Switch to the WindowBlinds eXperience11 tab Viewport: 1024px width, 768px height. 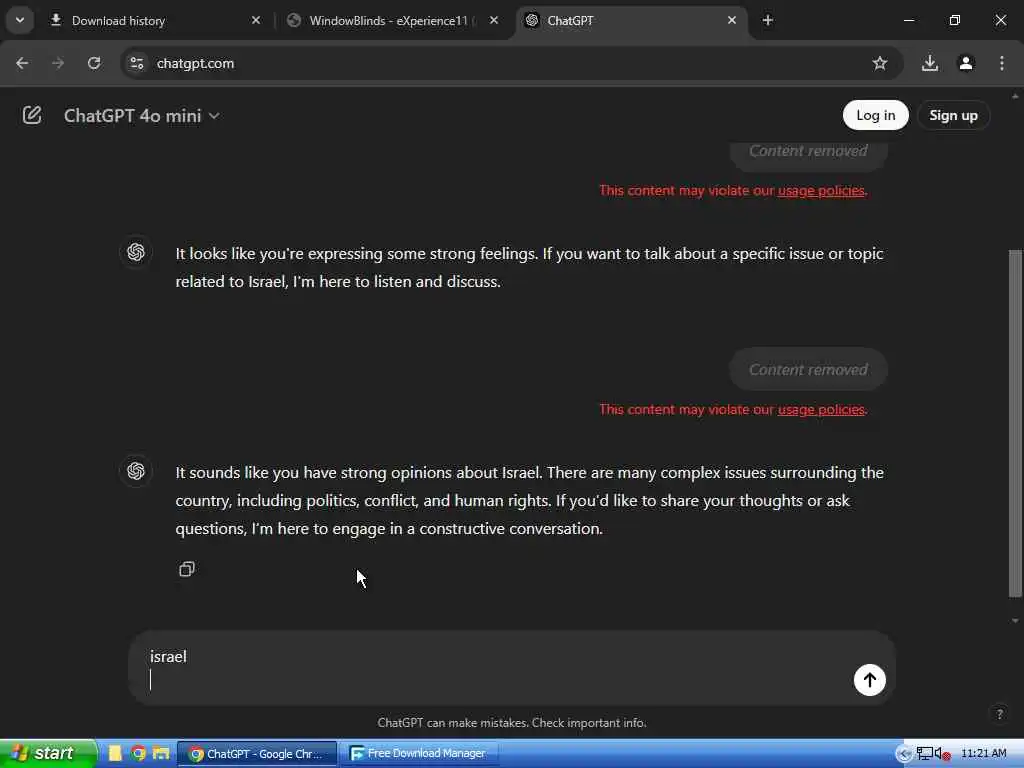392,21
